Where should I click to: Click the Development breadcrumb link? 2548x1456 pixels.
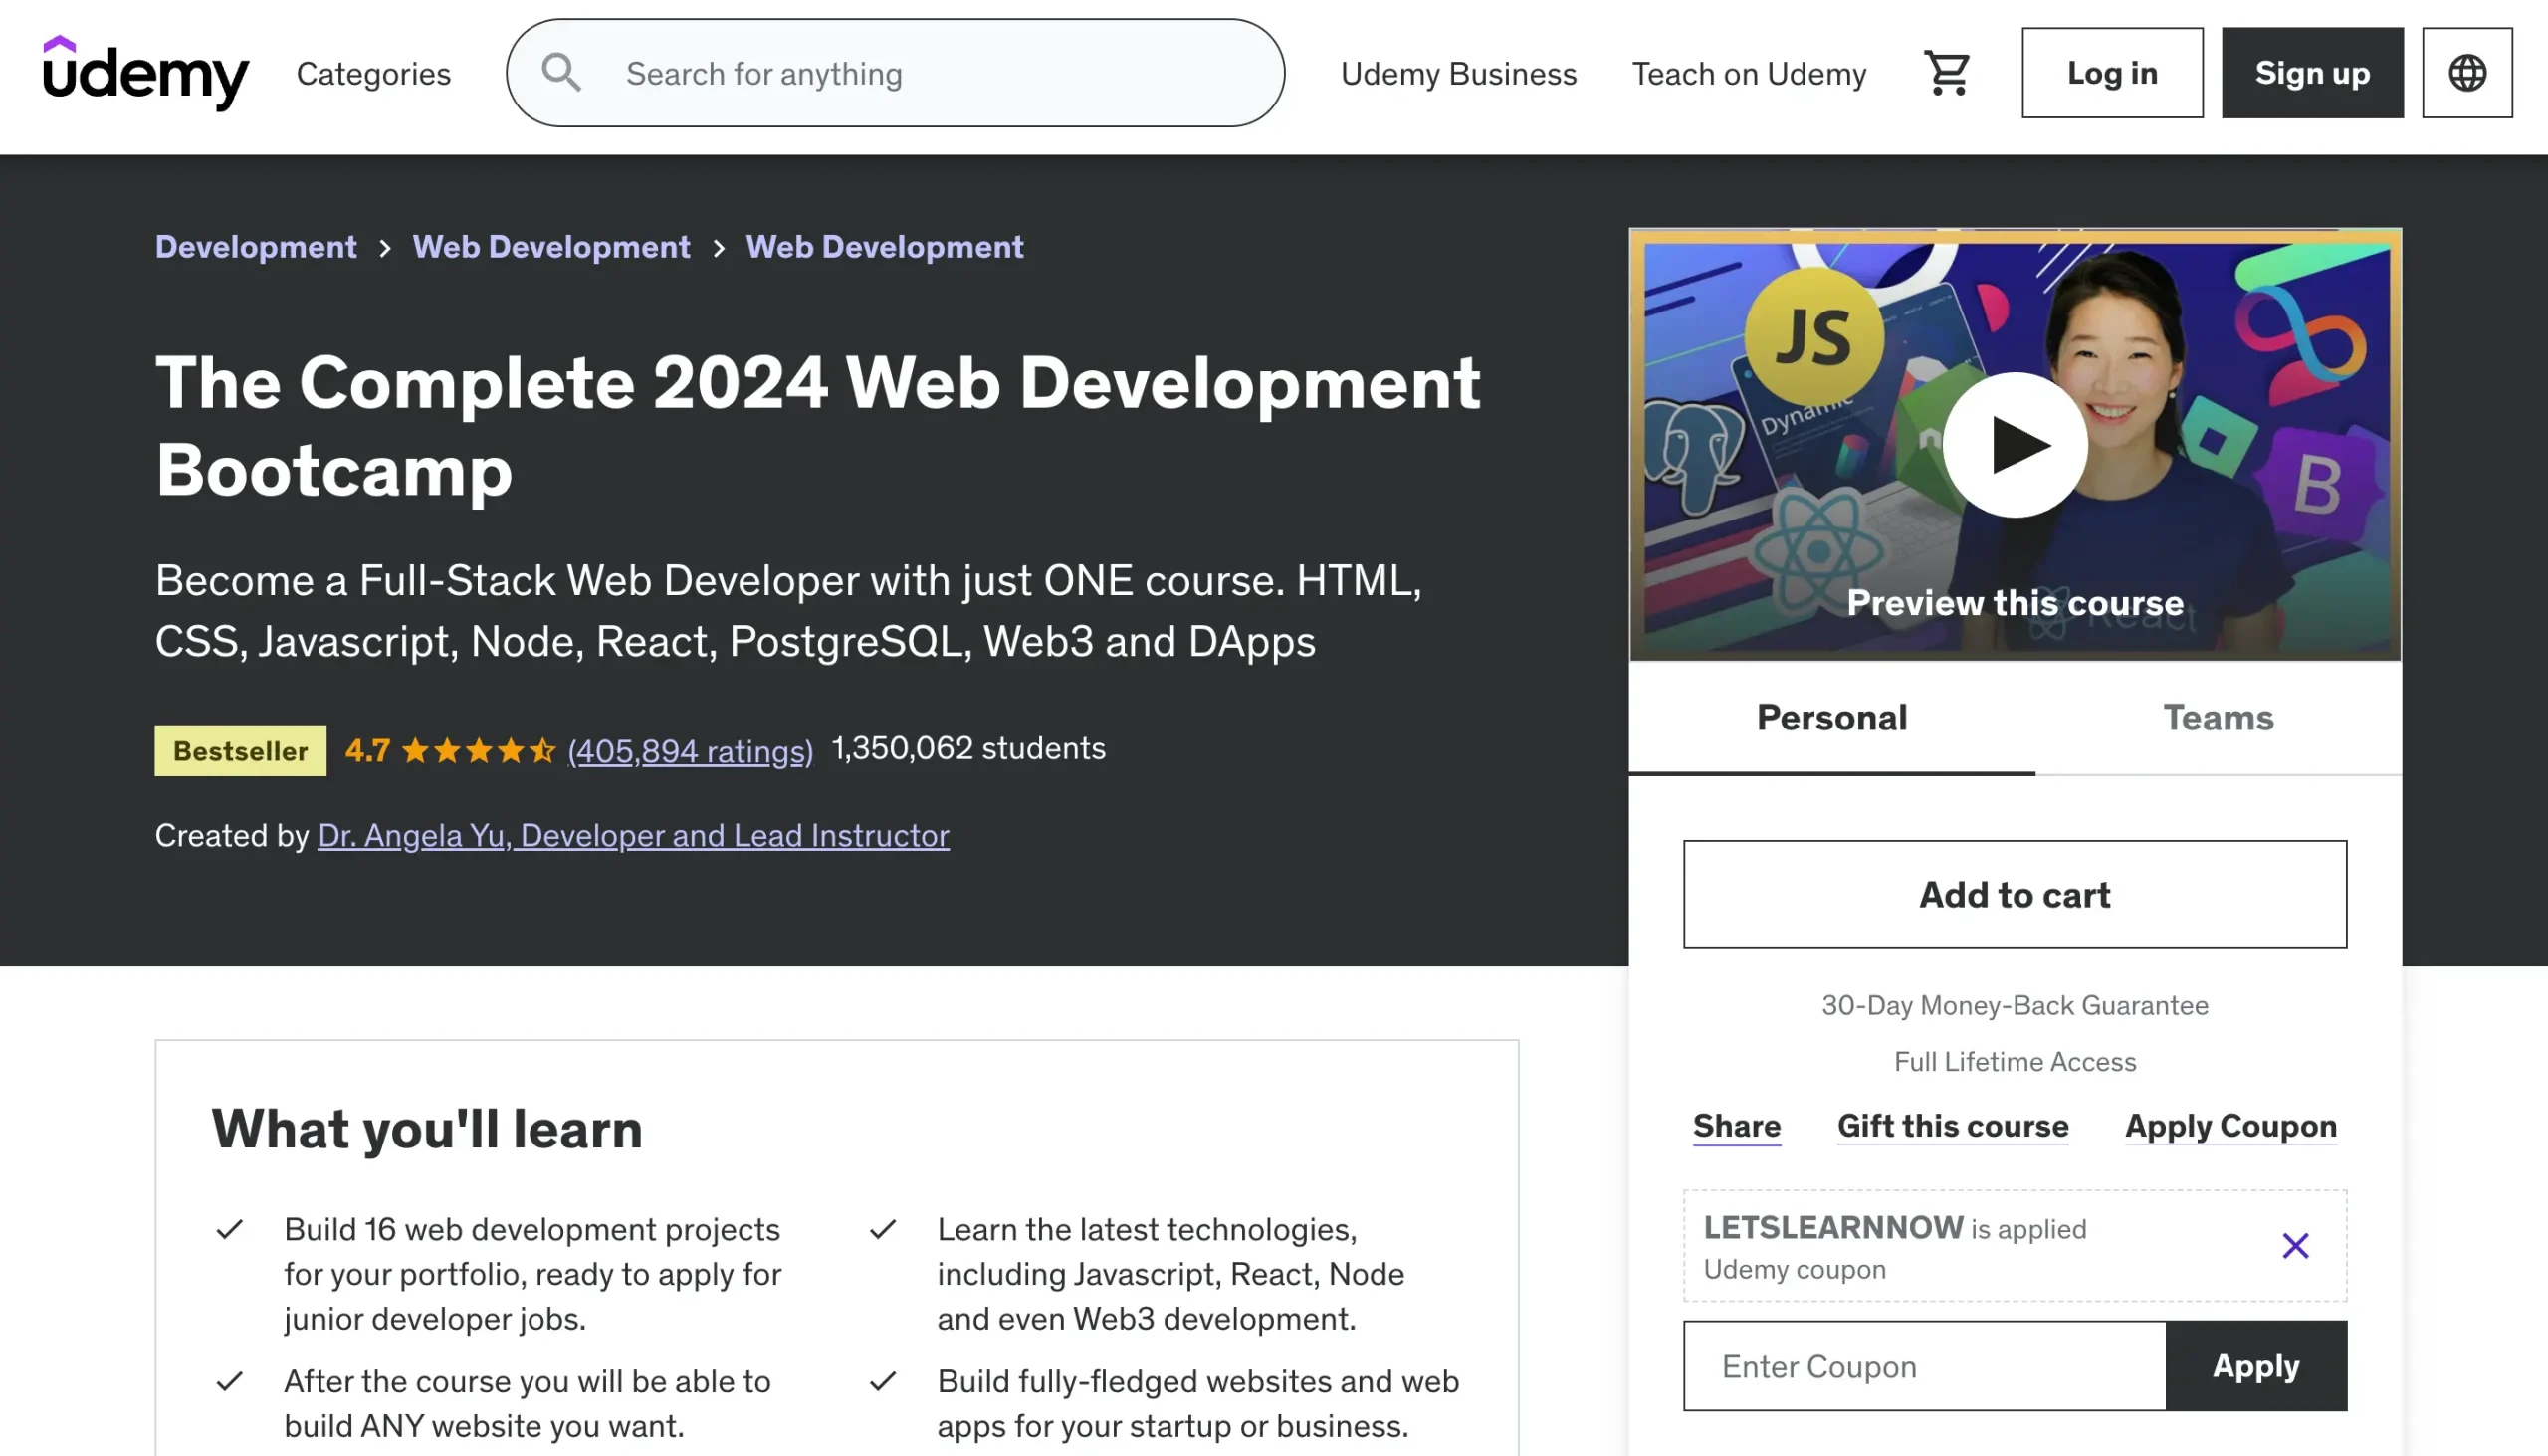[x=255, y=247]
